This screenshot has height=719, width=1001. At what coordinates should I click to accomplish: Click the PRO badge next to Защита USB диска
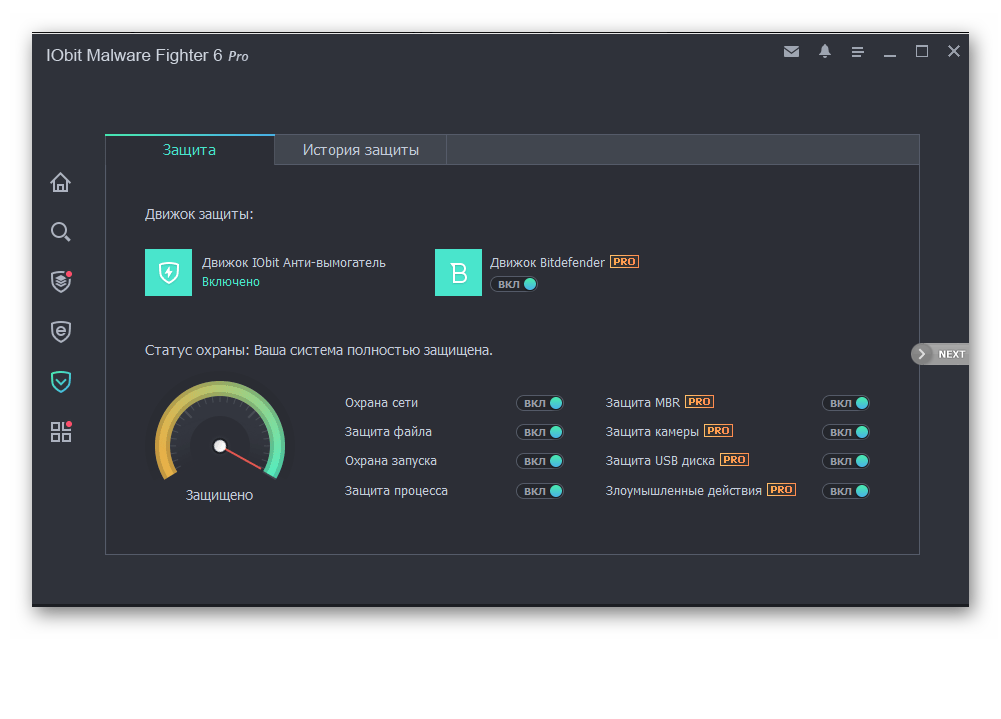tap(734, 459)
